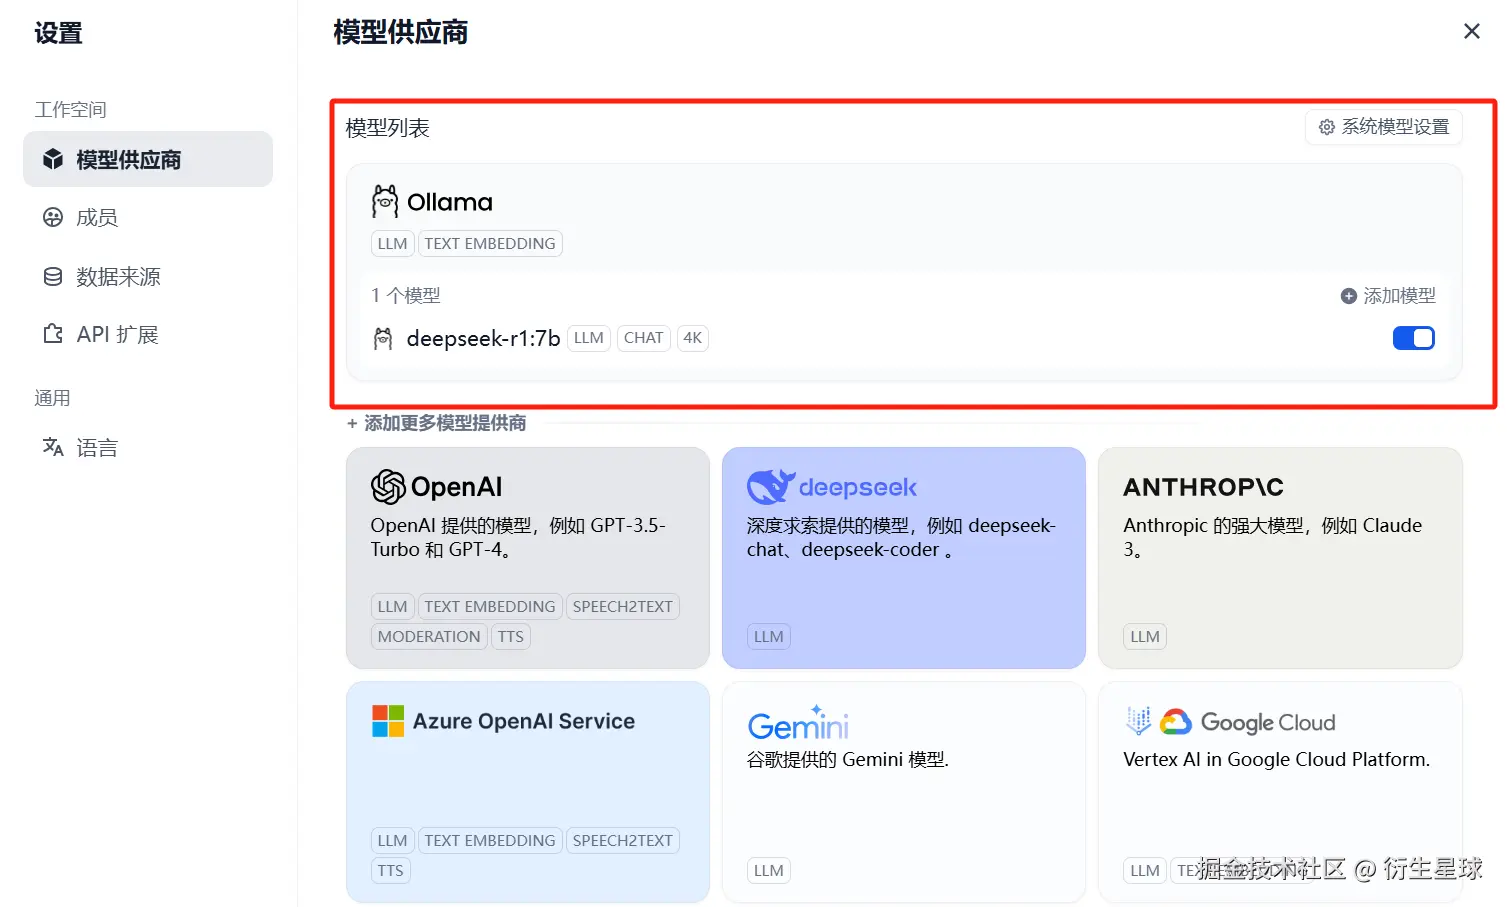The image size is (1507, 907).
Task: Click the 4K tag on deepseek-r1:7b
Action: (692, 338)
